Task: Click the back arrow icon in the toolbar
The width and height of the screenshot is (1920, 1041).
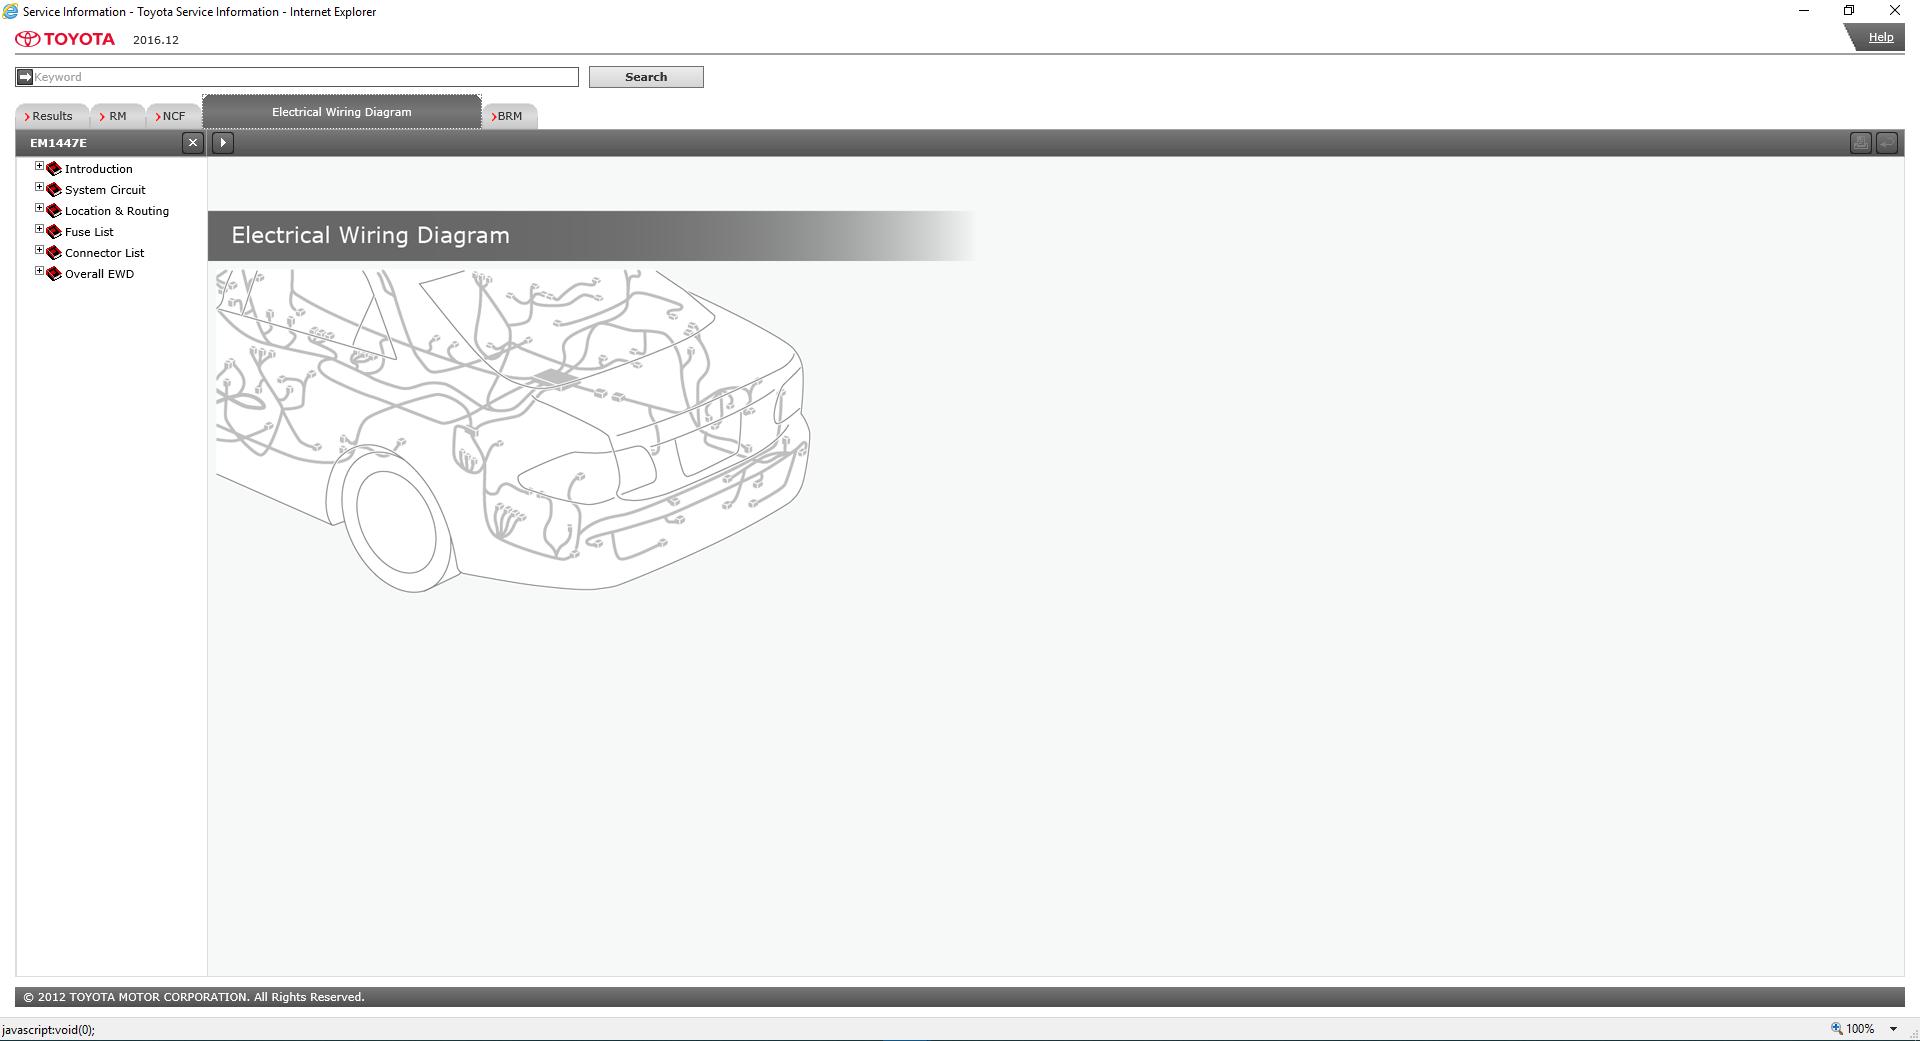Action: pos(1887,143)
